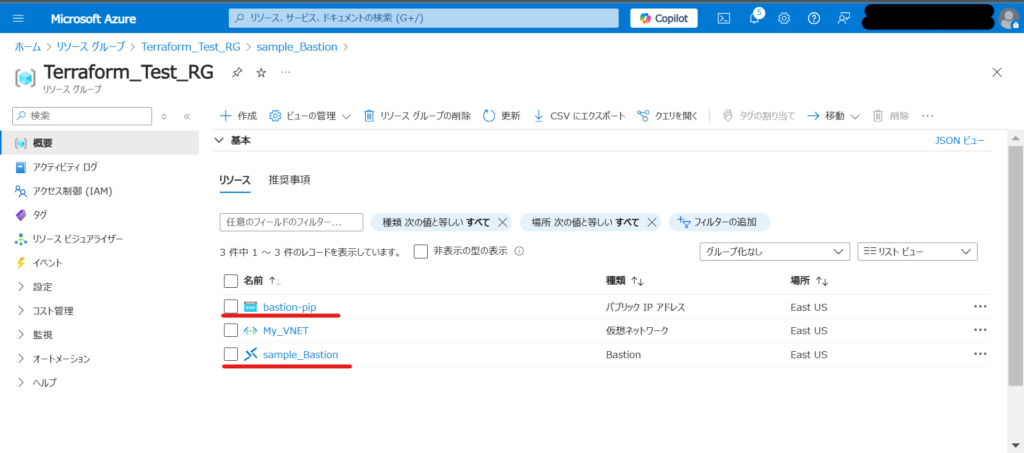This screenshot has width=1024, height=453.
Task: Pin Terraform_Test_RG to the dashboard
Action: tap(237, 73)
